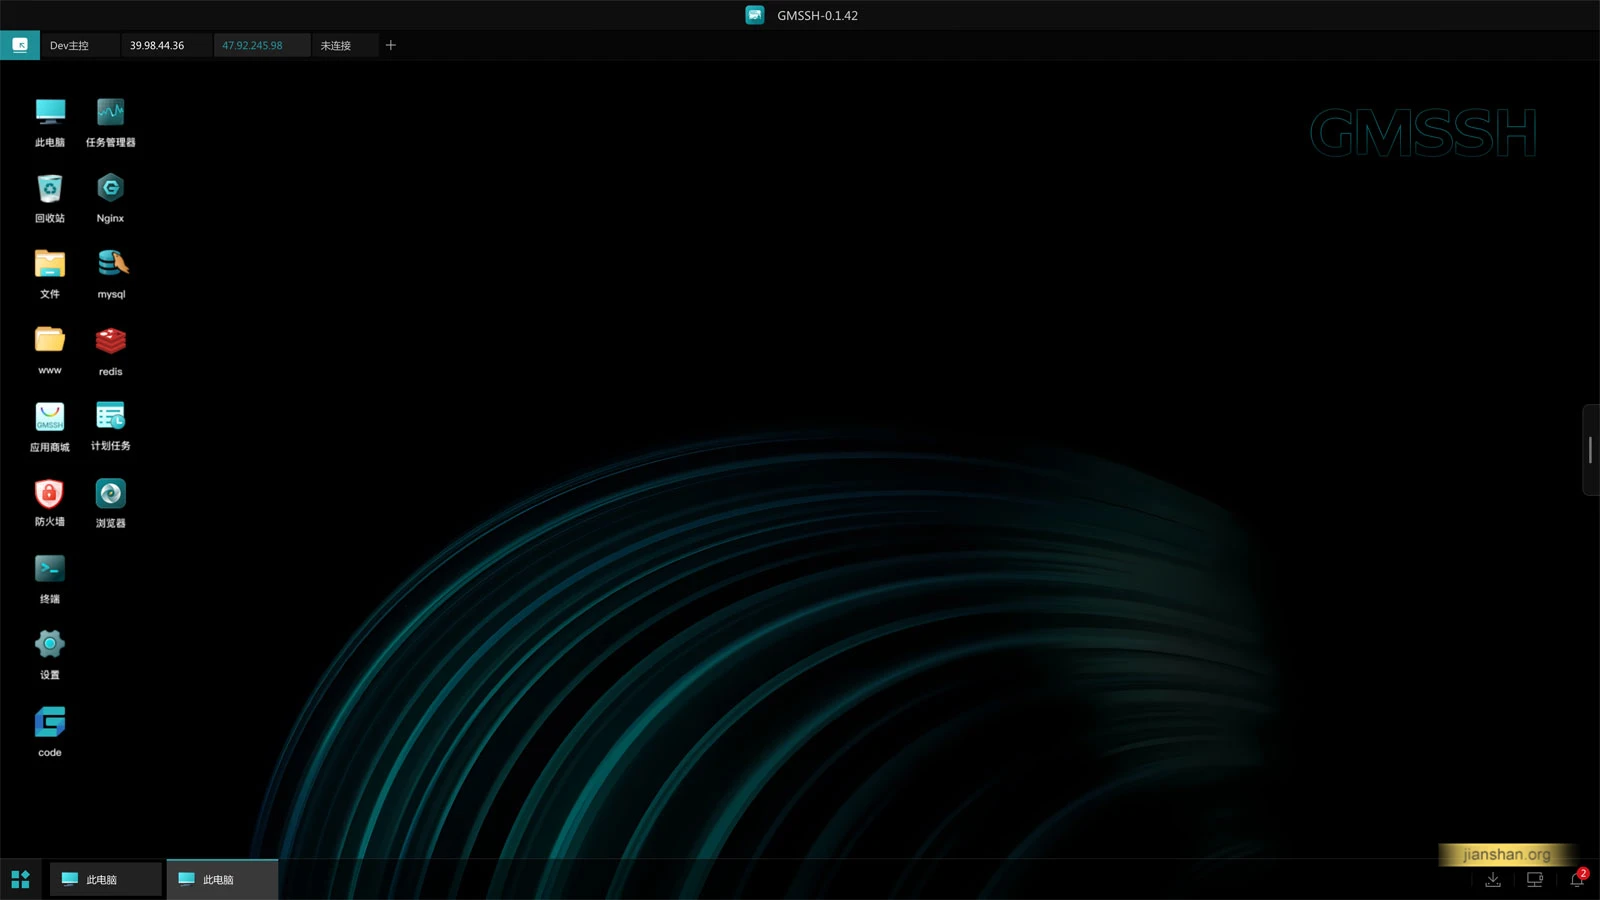The width and height of the screenshot is (1600, 900).
Task: Open the 回收站 recycle bin icon
Action: coord(50,198)
